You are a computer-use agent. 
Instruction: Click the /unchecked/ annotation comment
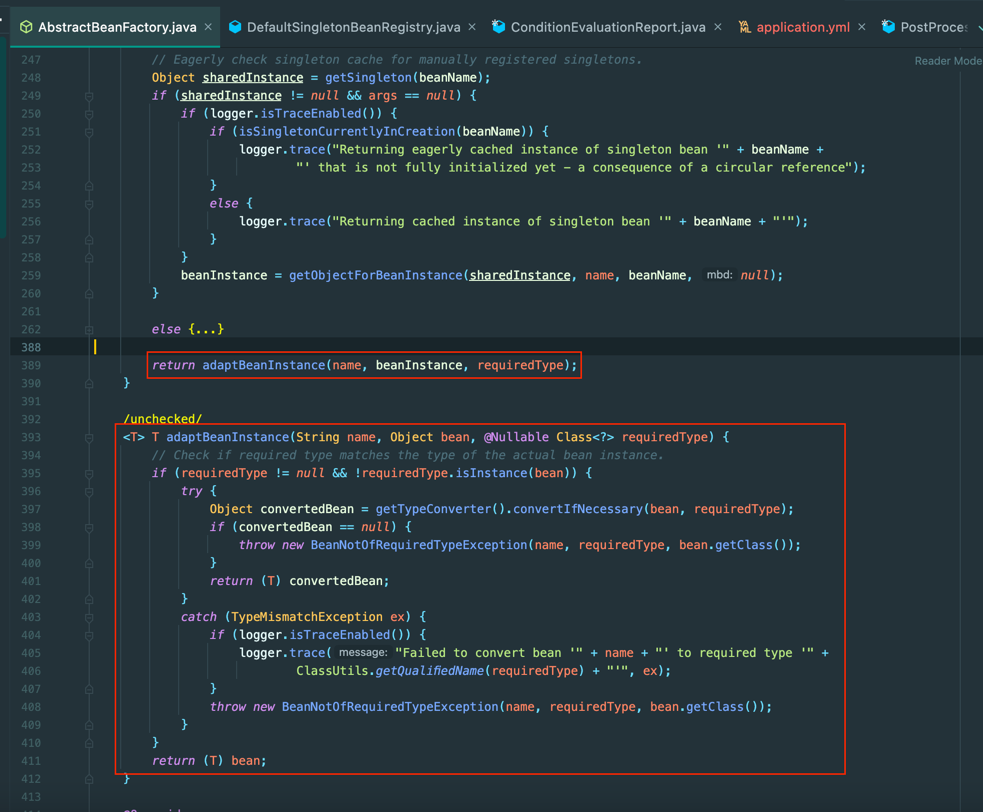pos(163,419)
